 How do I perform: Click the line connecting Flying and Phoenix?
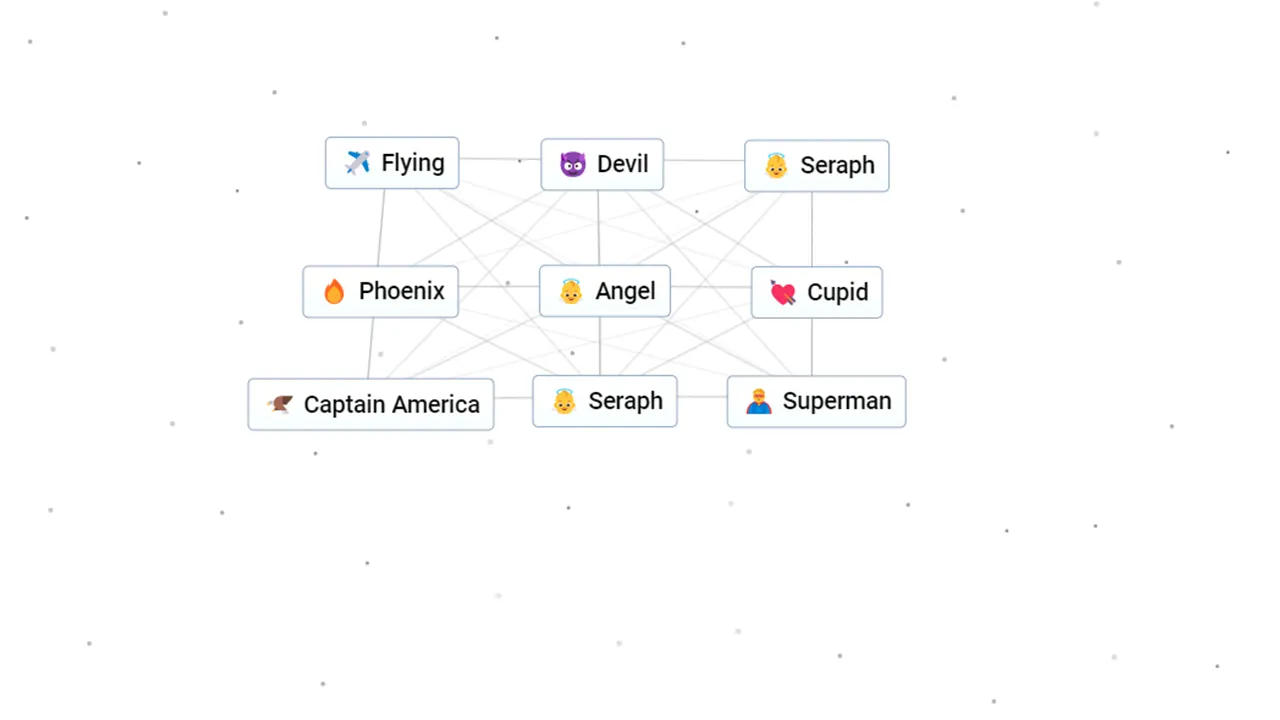[x=380, y=227]
